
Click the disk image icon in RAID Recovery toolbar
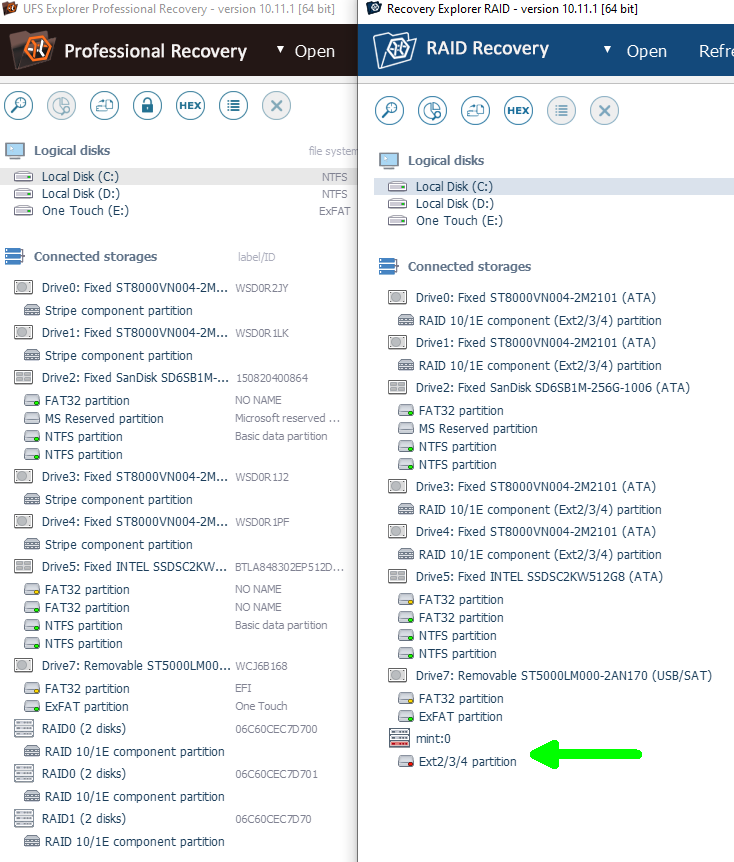pos(475,110)
